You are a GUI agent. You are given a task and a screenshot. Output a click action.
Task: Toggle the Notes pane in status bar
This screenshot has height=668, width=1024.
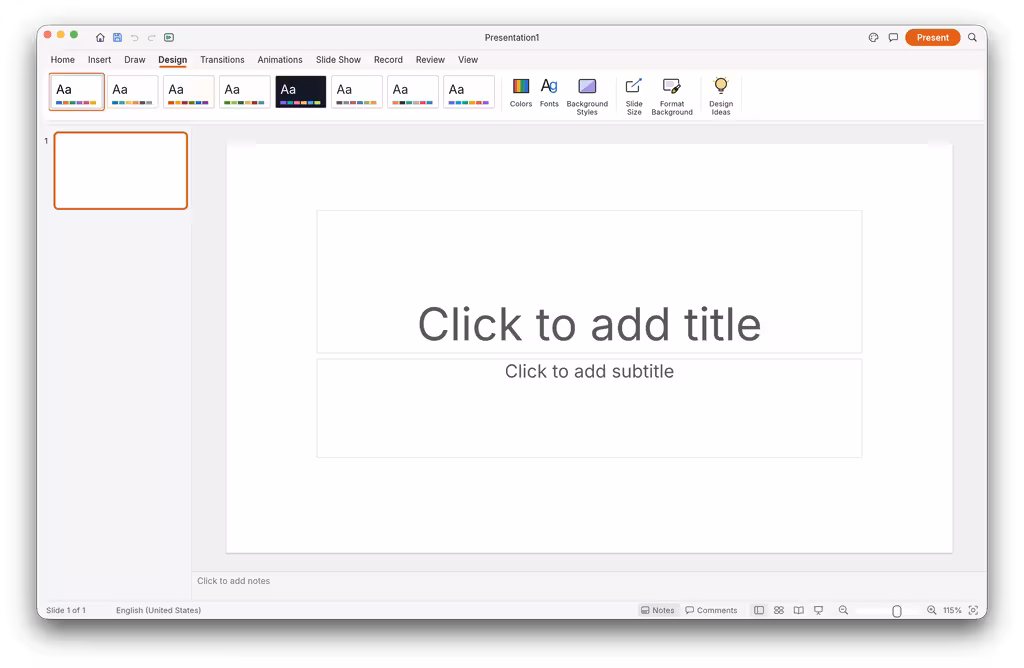pos(657,610)
